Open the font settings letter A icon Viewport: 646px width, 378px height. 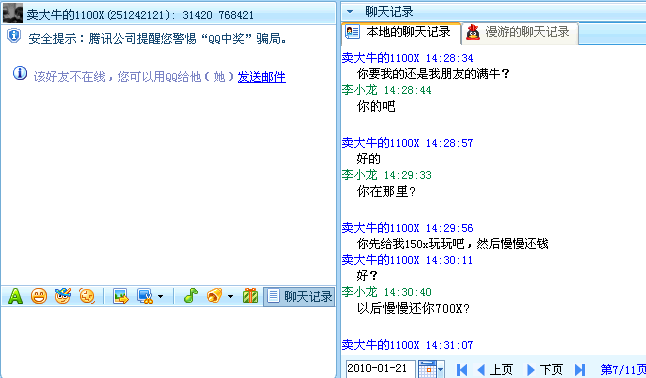pyautogui.click(x=15, y=296)
